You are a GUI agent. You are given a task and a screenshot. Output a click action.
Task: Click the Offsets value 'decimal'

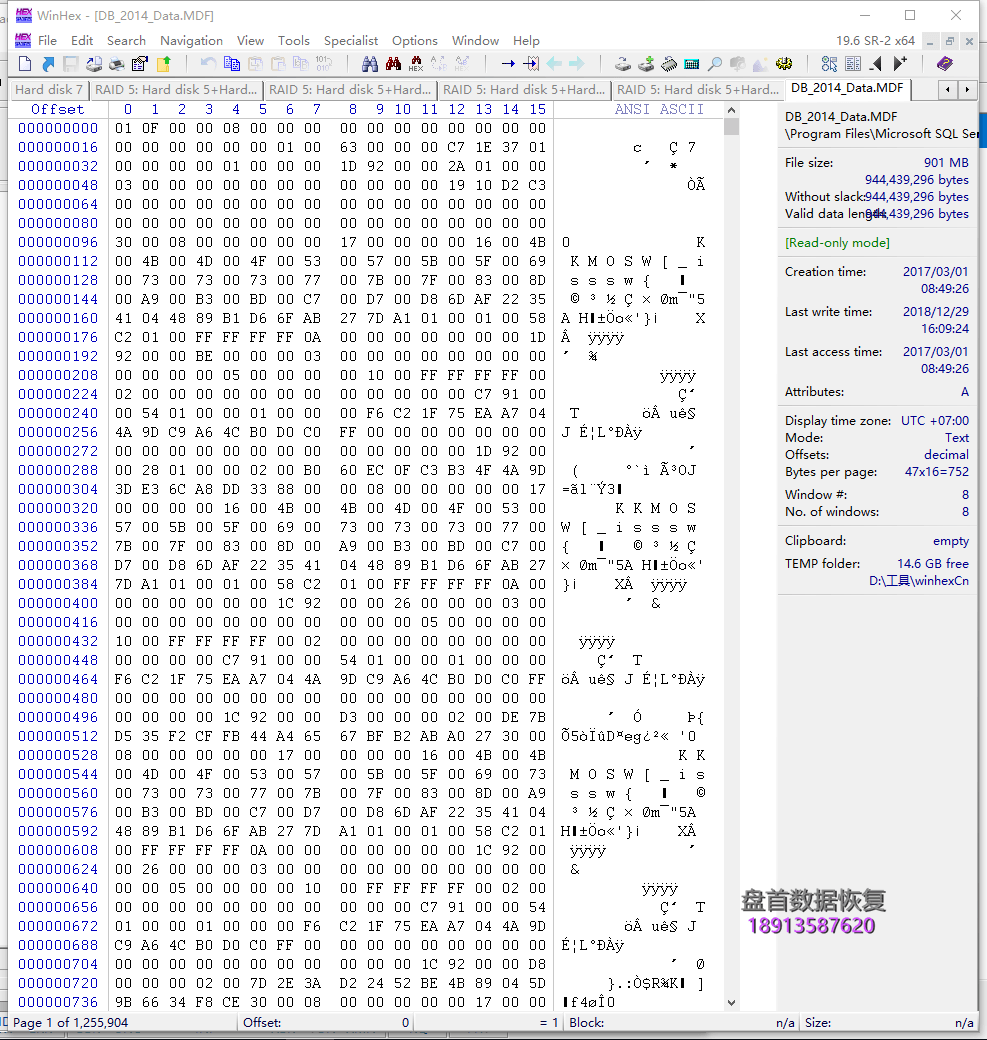(x=947, y=455)
